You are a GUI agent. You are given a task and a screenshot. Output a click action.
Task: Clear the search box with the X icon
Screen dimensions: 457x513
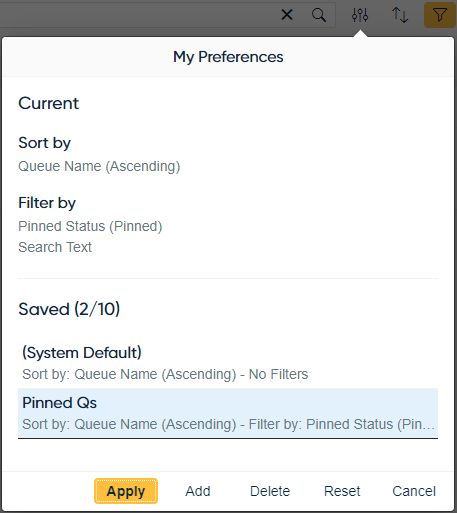[287, 15]
